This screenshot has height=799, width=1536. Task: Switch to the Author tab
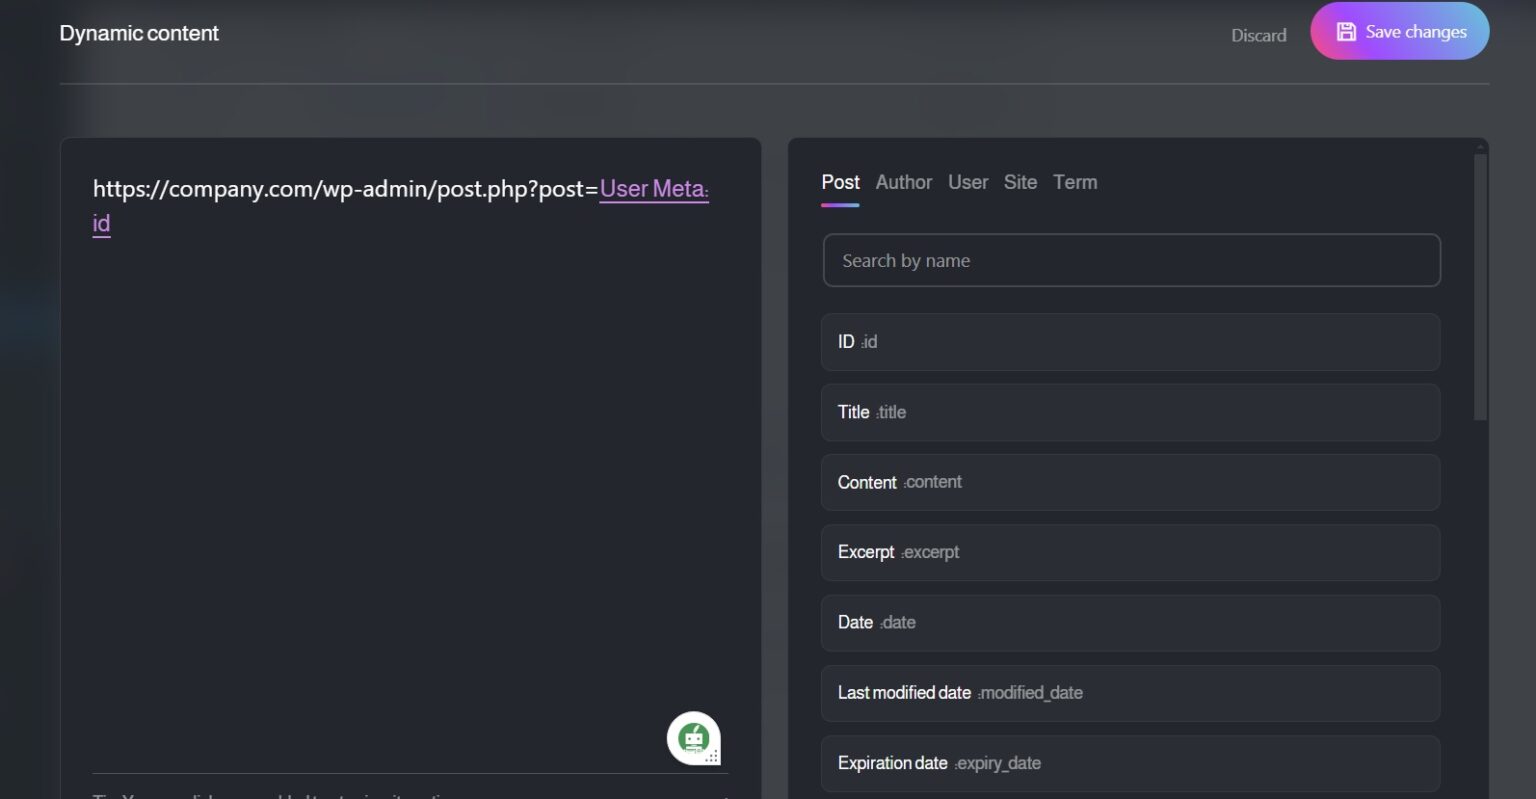tap(904, 182)
